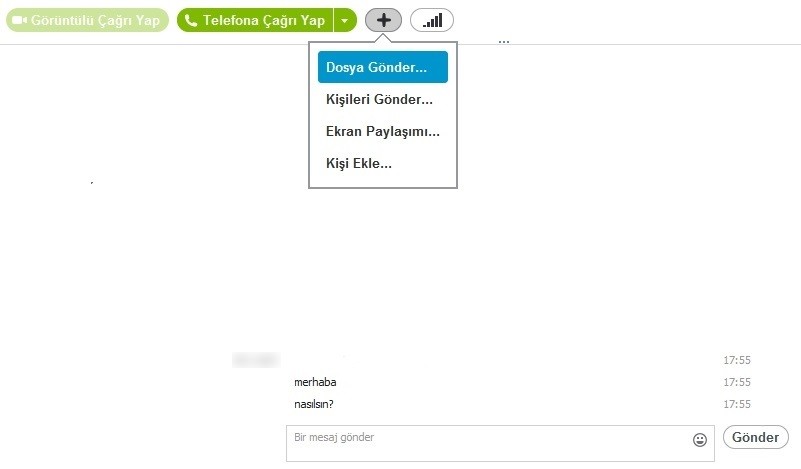Start a call with Görüntülü Çağrı Yap button
The height and width of the screenshot is (469, 801).
click(87, 20)
